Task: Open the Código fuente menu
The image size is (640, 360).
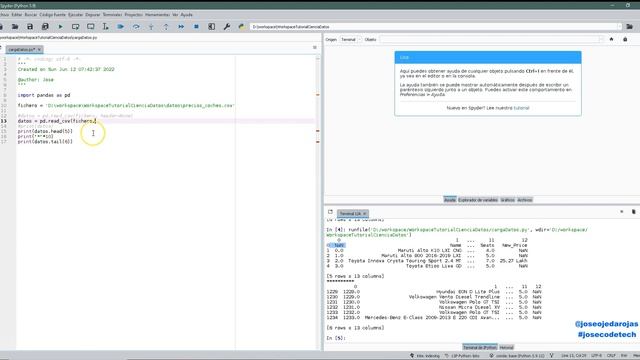Action: [x=52, y=15]
